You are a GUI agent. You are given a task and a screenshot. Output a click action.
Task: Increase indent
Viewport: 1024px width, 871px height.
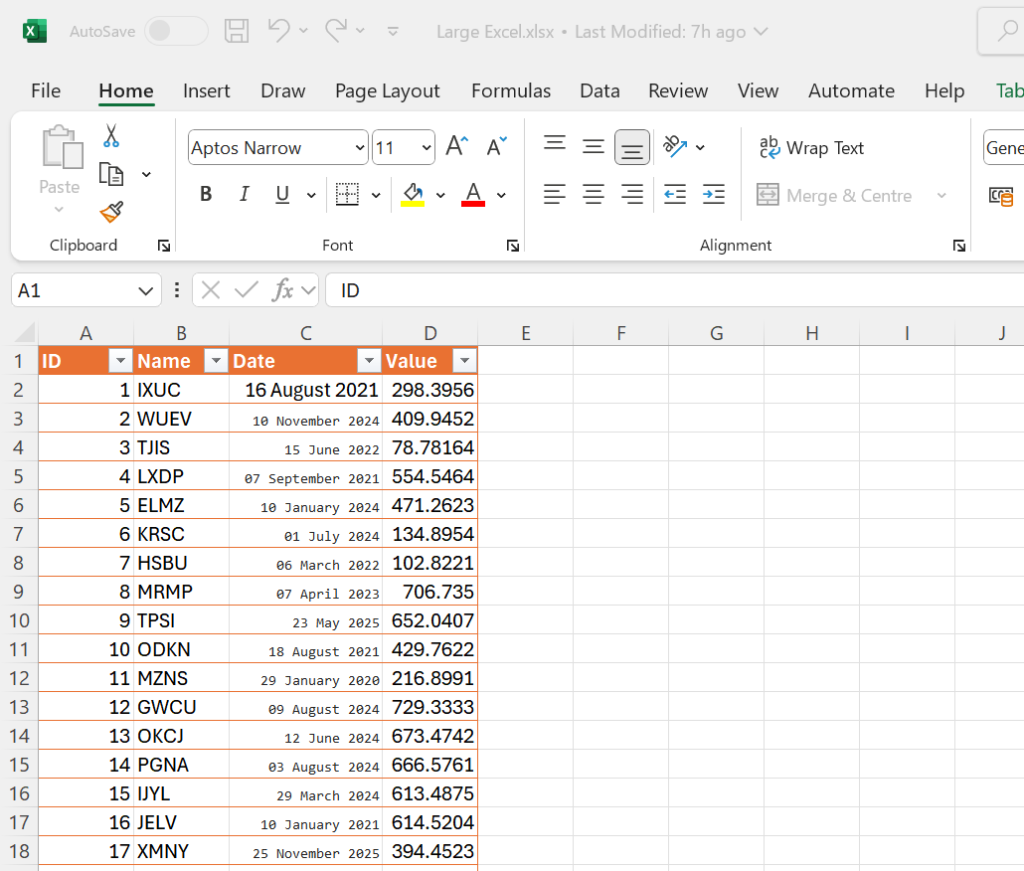click(713, 194)
